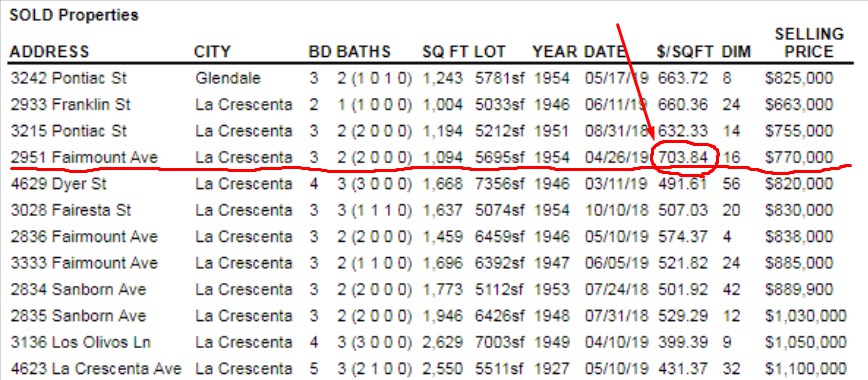
Task: Click the 3 (2 1 0 0) baths value
Action: [x=375, y=368]
